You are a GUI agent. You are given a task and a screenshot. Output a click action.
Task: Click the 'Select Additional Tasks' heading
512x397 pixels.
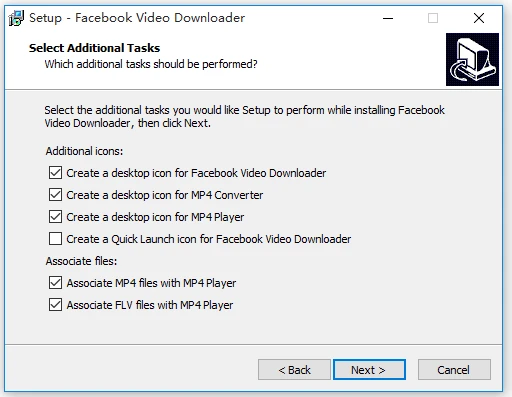[94, 48]
